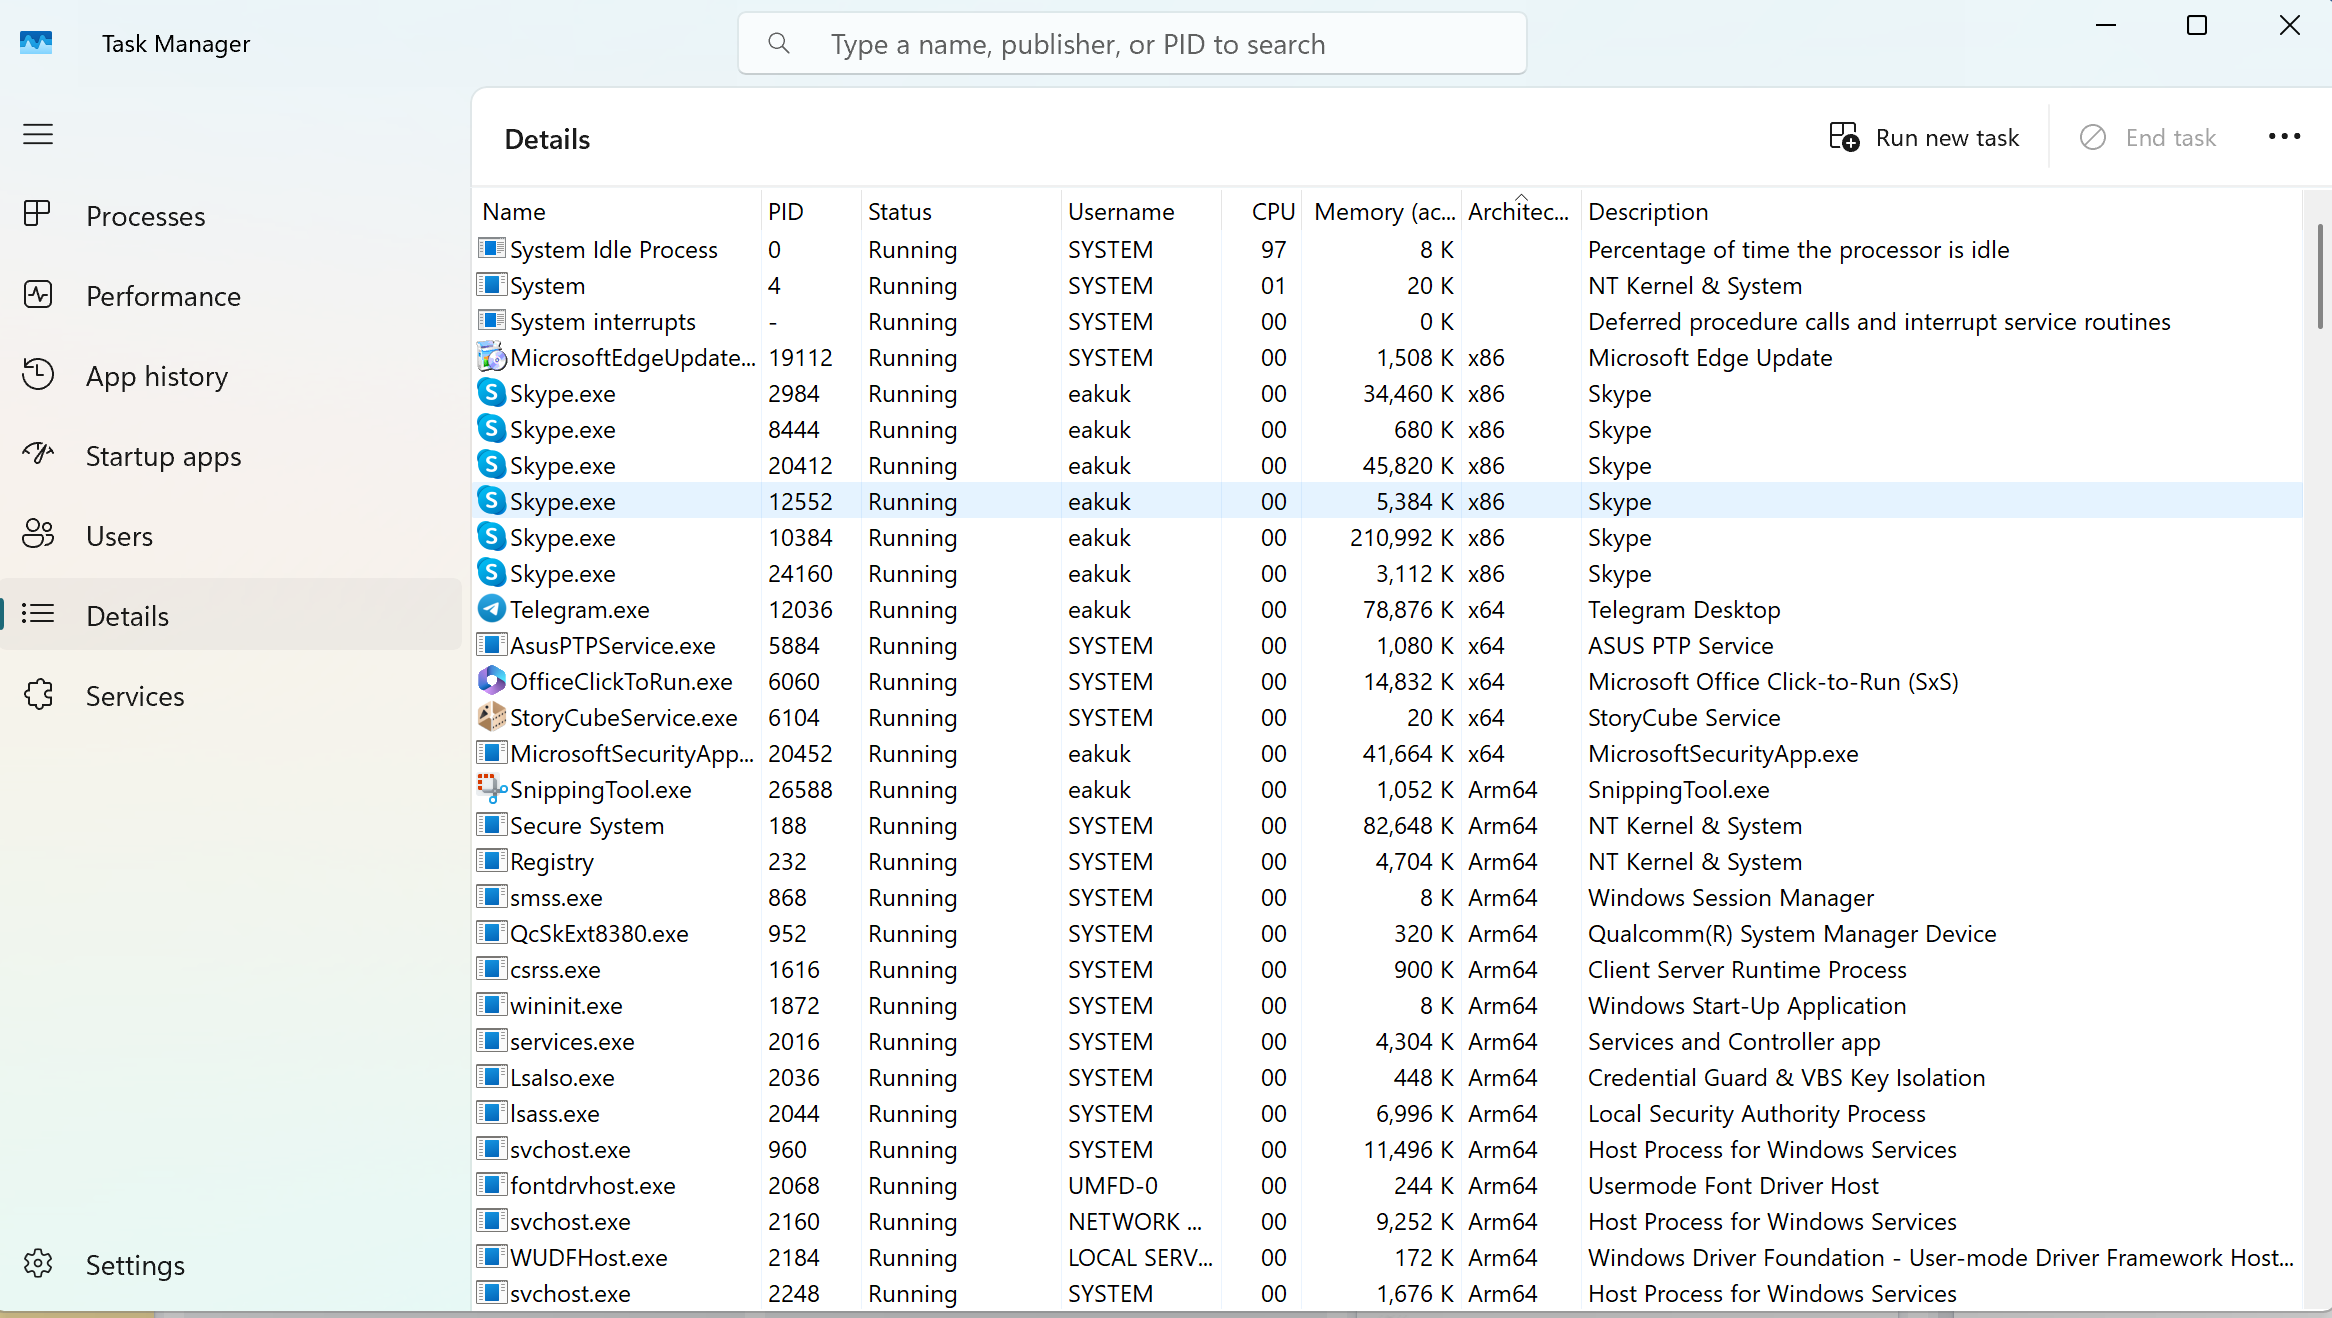This screenshot has height=1318, width=2332.
Task: Select svchost.exe with PID 2160
Action: tap(1388, 1221)
